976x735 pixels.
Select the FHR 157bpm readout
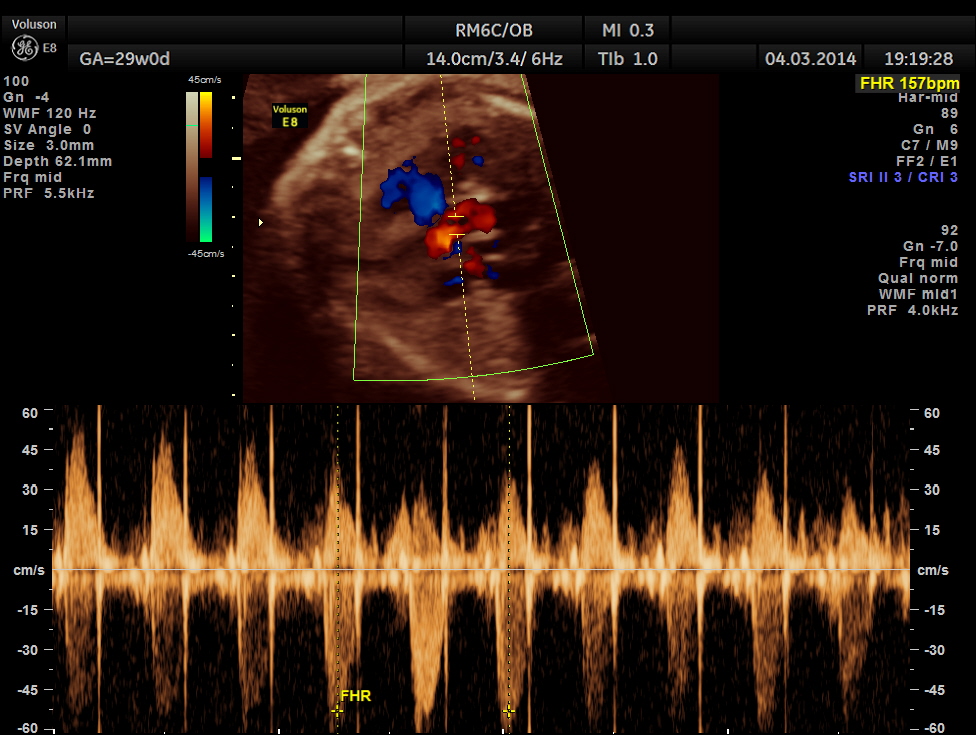(906, 84)
